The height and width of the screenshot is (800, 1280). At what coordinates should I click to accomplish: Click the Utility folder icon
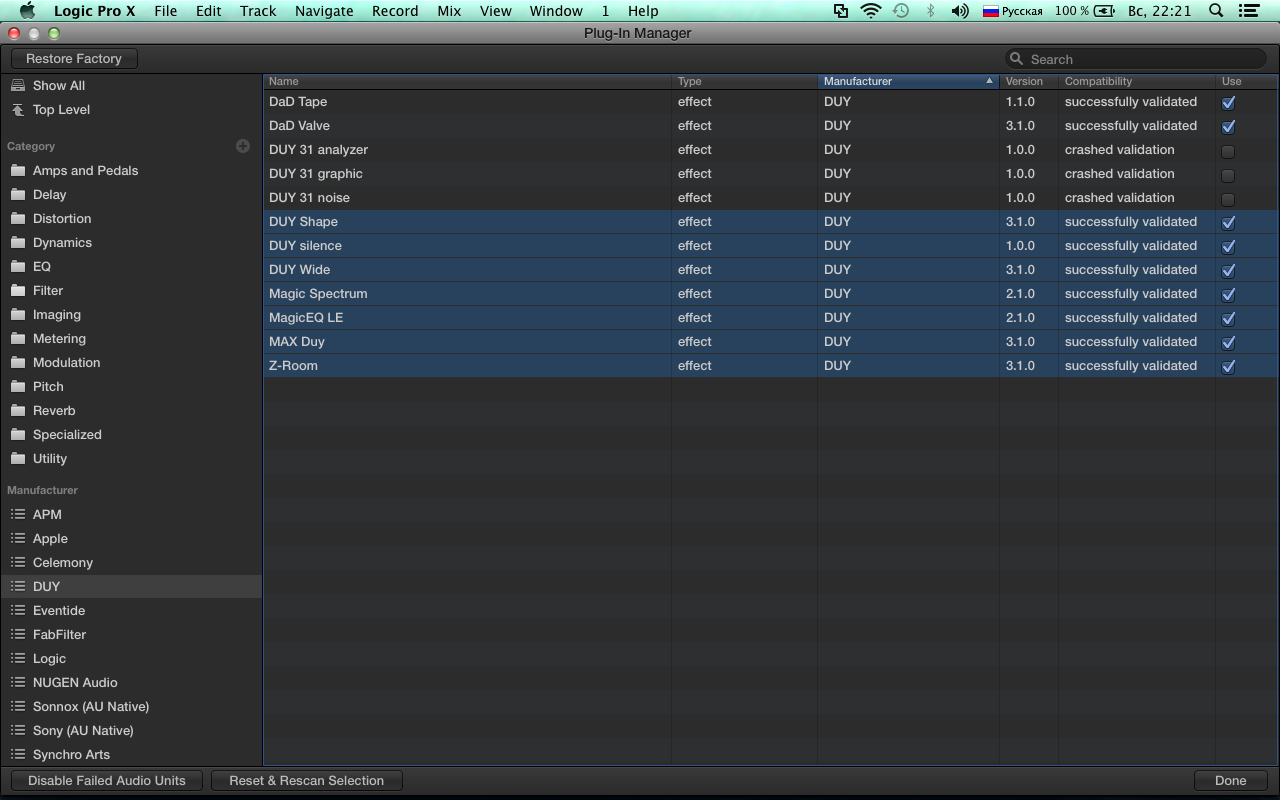(18, 459)
